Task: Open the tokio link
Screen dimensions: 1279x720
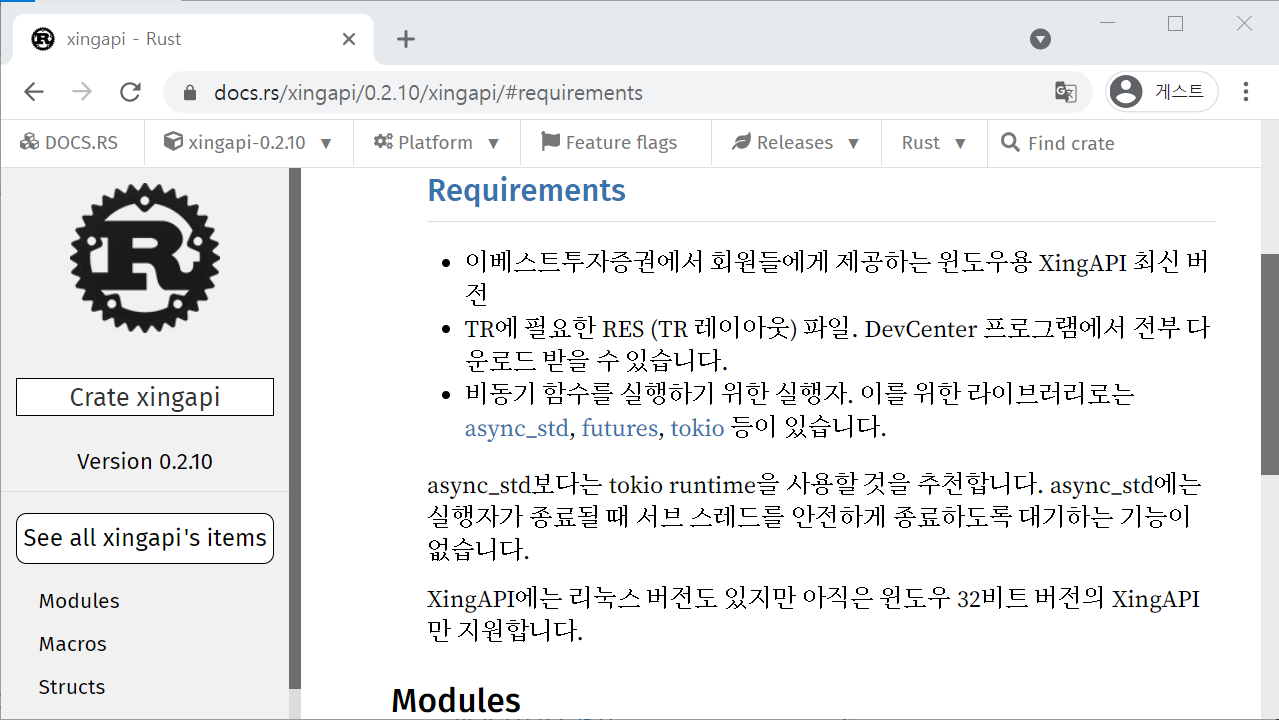Action: click(x=697, y=429)
